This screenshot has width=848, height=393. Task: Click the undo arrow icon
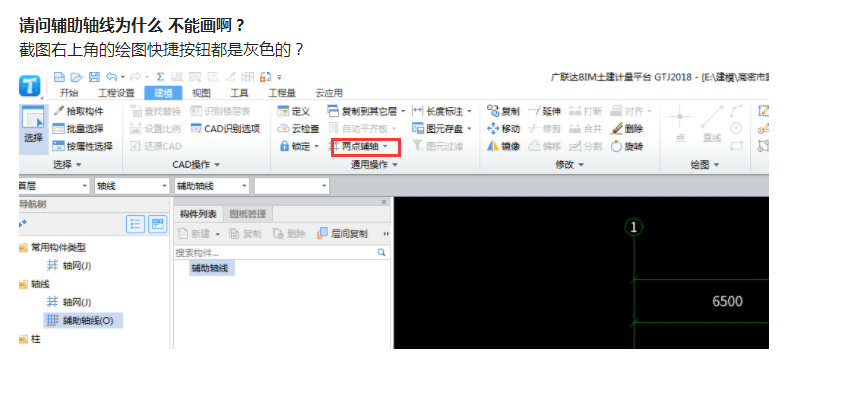pyautogui.click(x=111, y=77)
